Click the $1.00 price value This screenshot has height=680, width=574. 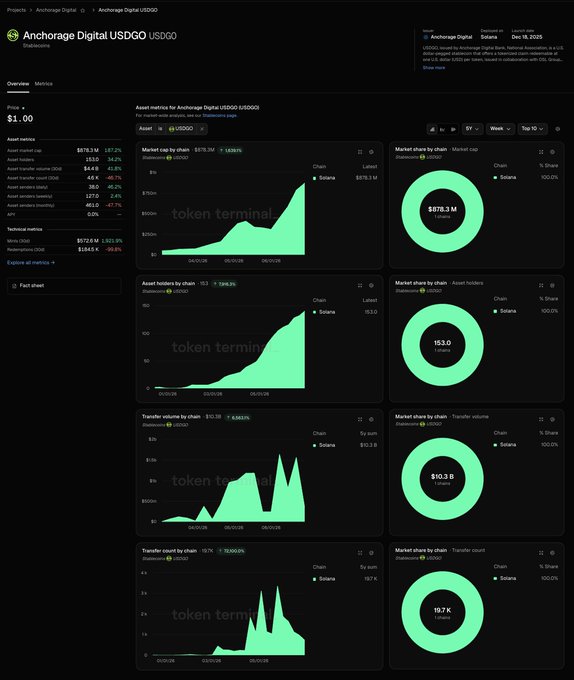tap(20, 118)
